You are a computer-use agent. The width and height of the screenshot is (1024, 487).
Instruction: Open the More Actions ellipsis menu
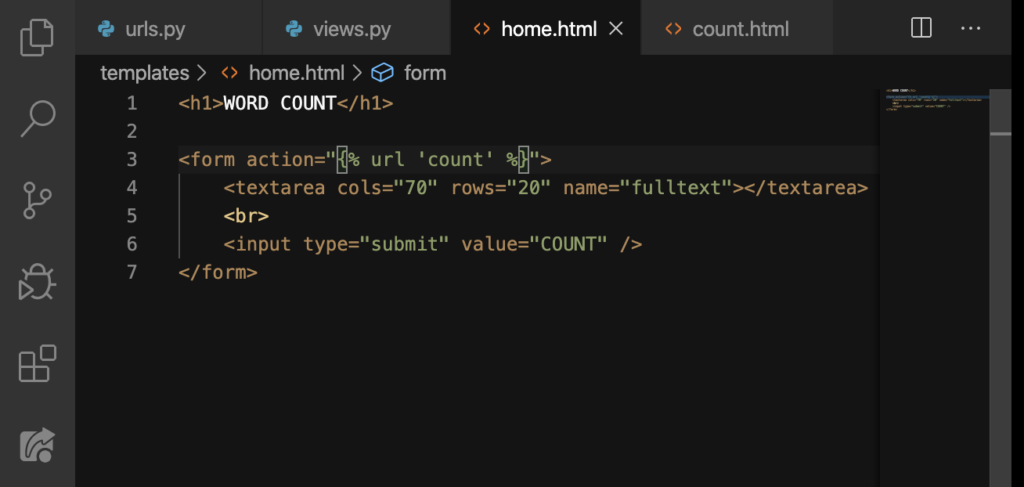(970, 28)
